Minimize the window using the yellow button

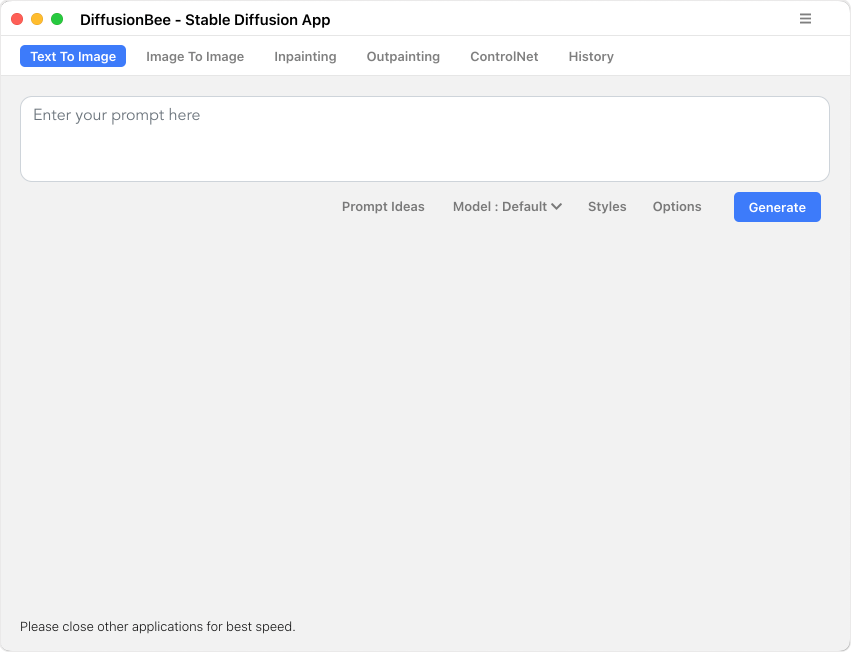point(37,19)
